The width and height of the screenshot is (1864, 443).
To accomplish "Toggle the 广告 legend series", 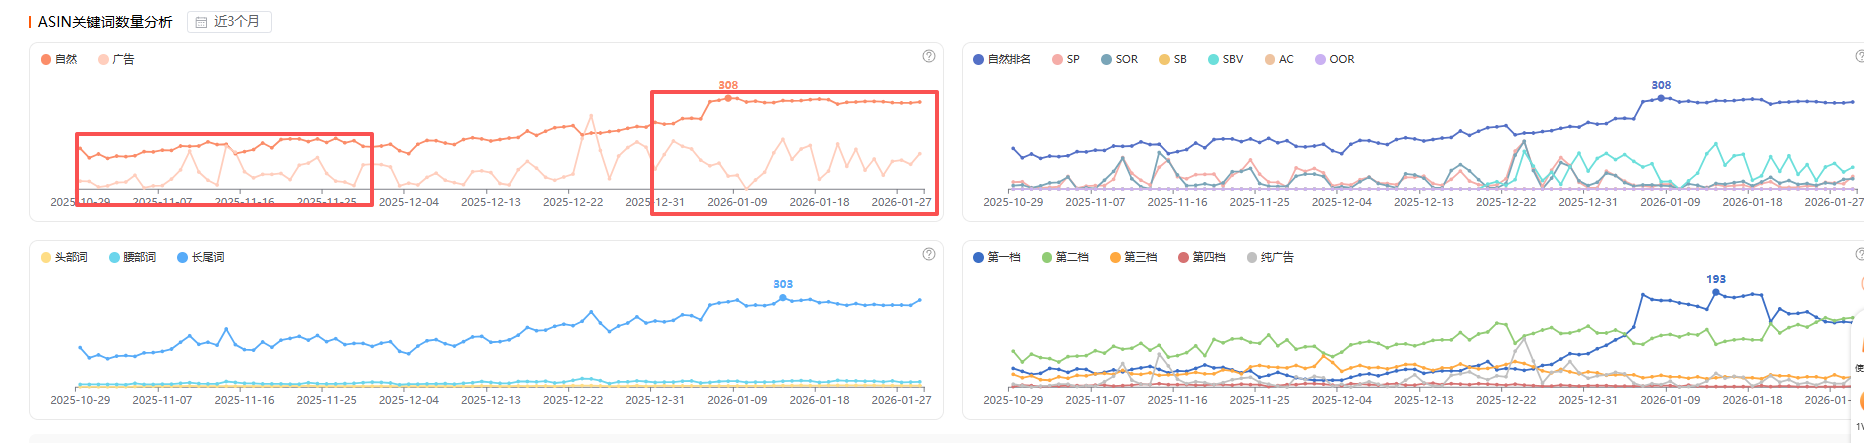I will point(116,59).
